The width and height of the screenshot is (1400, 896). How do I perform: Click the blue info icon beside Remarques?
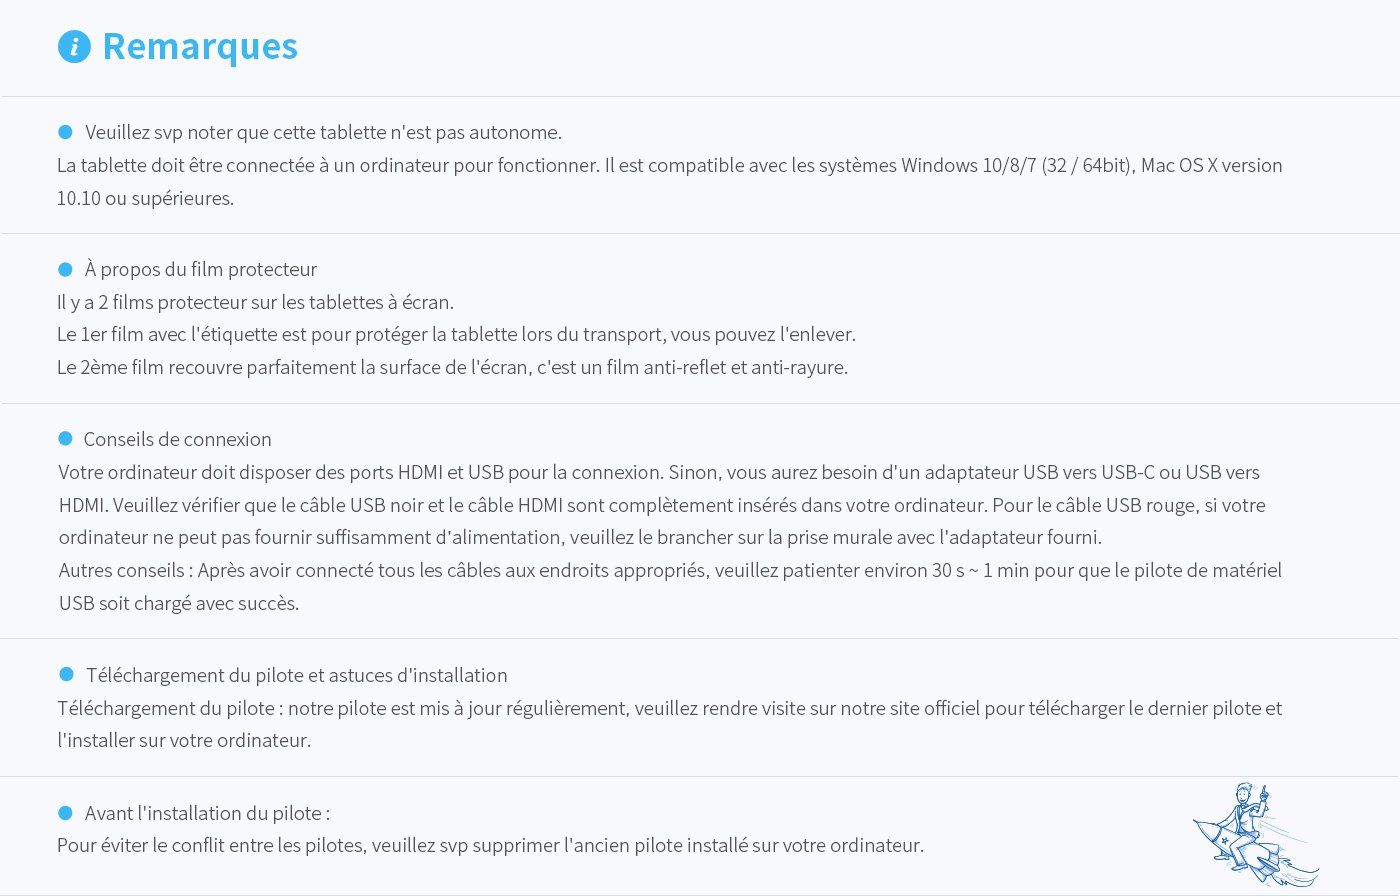[x=74, y=47]
